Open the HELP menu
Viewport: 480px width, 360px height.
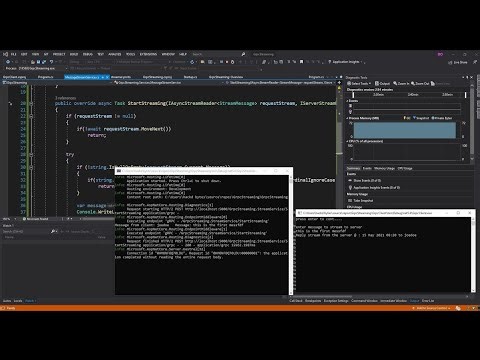point(183,54)
